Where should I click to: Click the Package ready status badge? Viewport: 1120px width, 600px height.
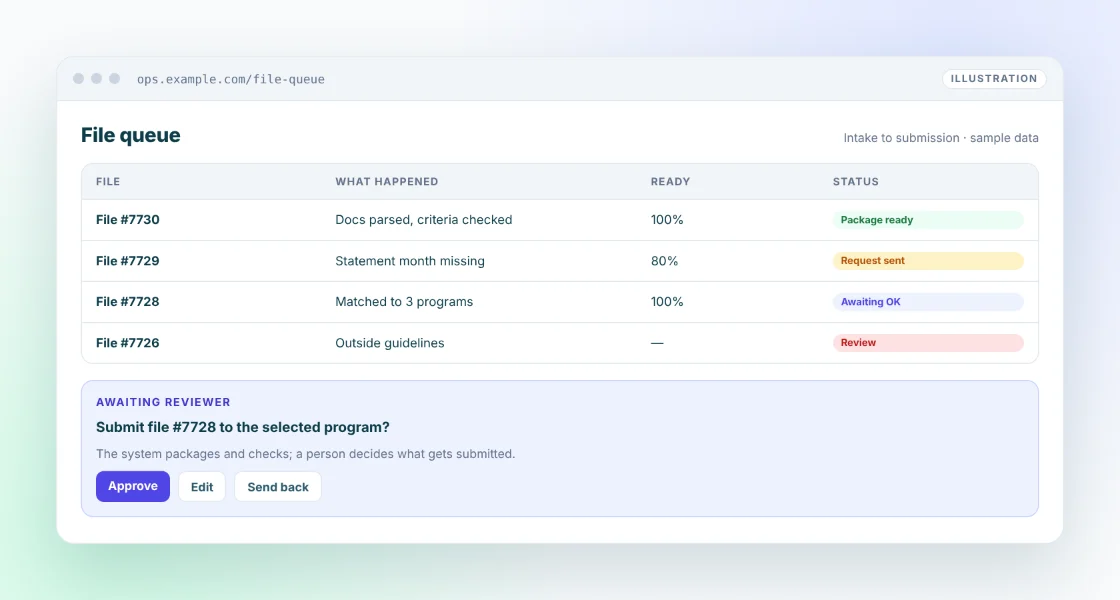tap(928, 220)
